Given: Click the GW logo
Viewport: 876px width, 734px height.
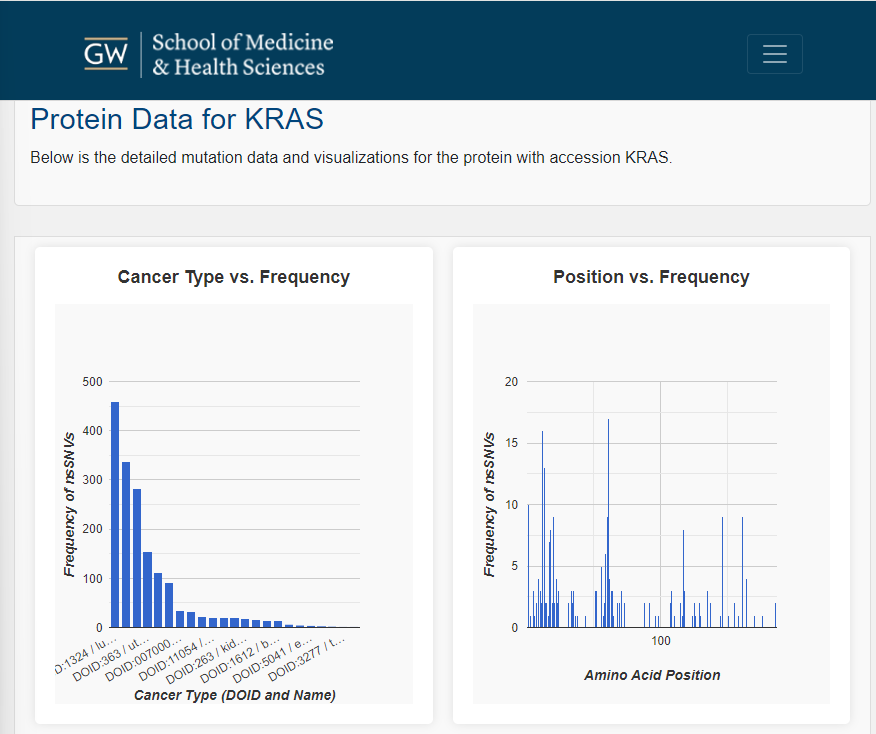Looking at the screenshot, I should click(106, 54).
